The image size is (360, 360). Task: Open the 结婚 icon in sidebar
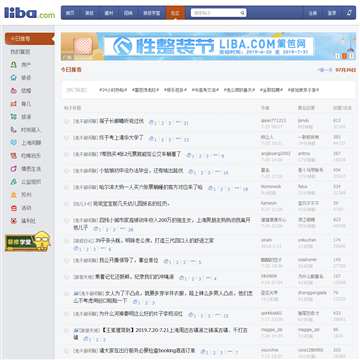14,91
